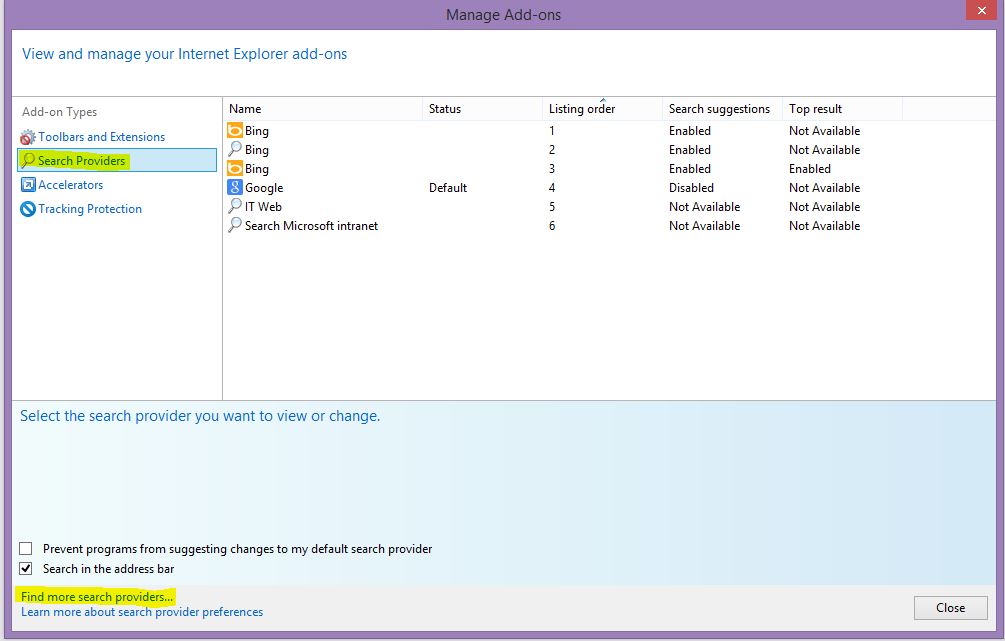Open Learn more about search provider preferences
The image size is (1005, 641).
pyautogui.click(x=142, y=612)
